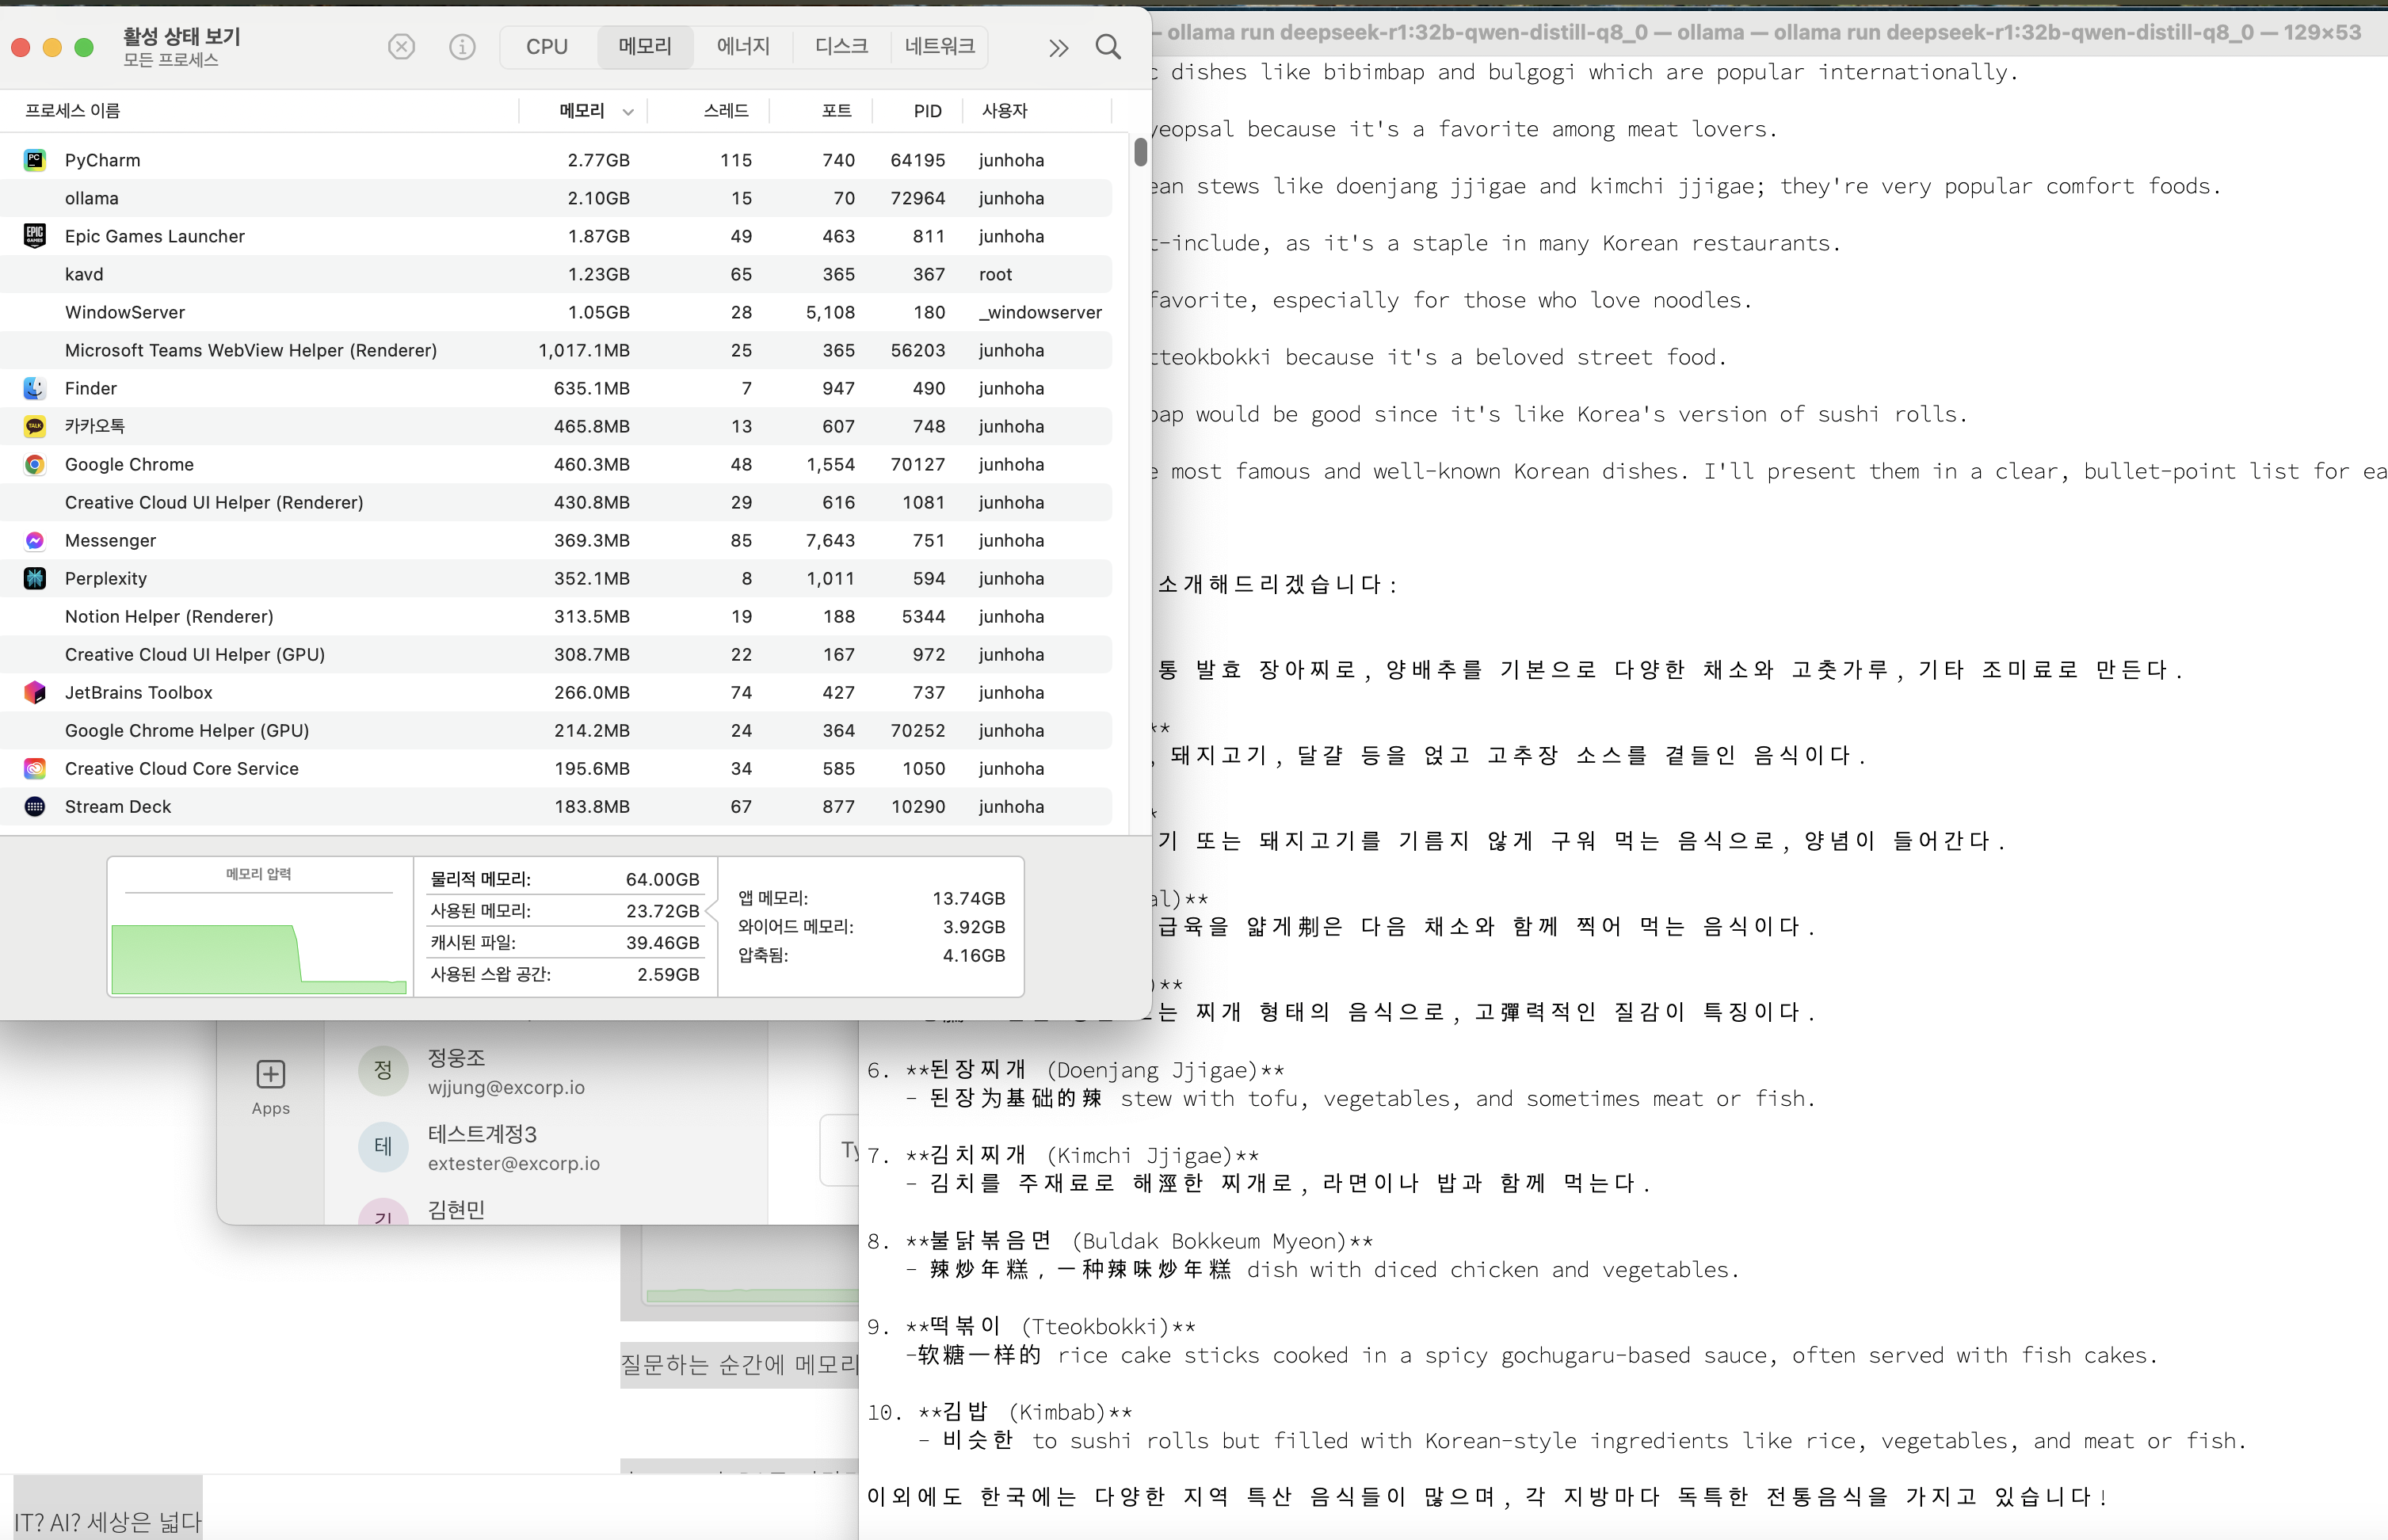Viewport: 2388px width, 1540px height.
Task: Expand the toolbar overflow chevrons
Action: [1058, 47]
